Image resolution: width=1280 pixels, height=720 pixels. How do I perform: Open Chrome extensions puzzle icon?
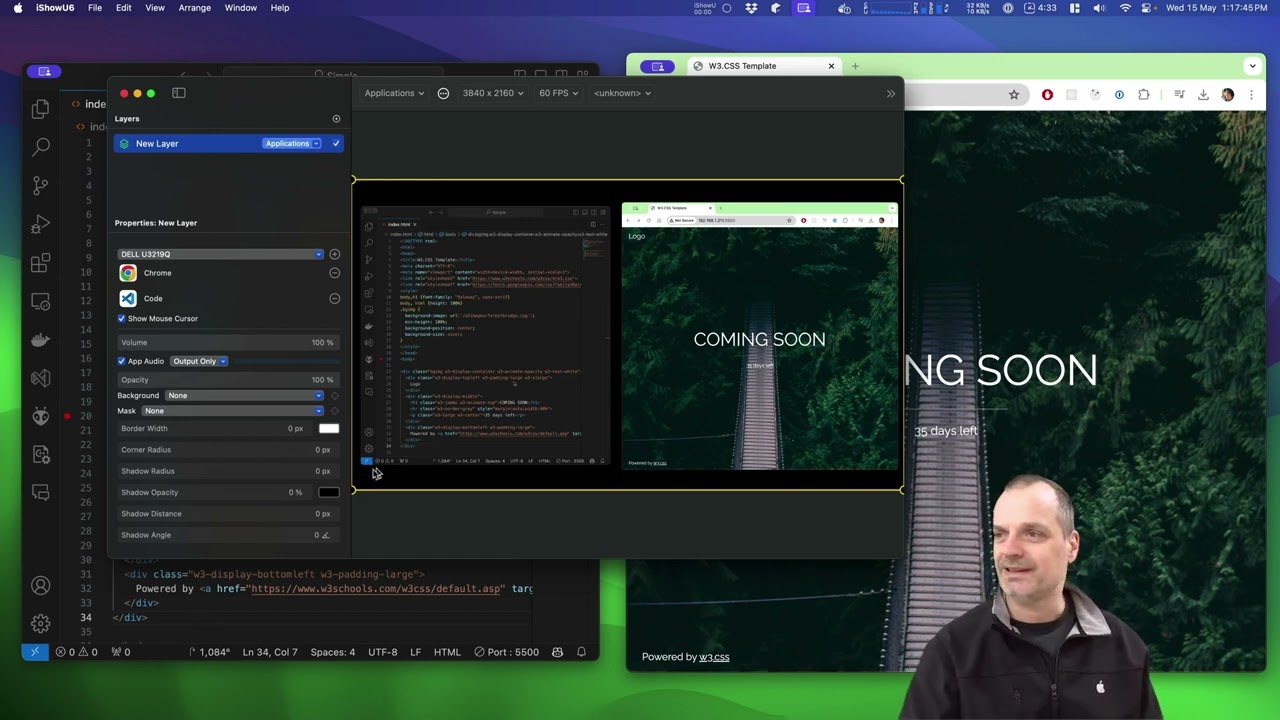point(1144,95)
